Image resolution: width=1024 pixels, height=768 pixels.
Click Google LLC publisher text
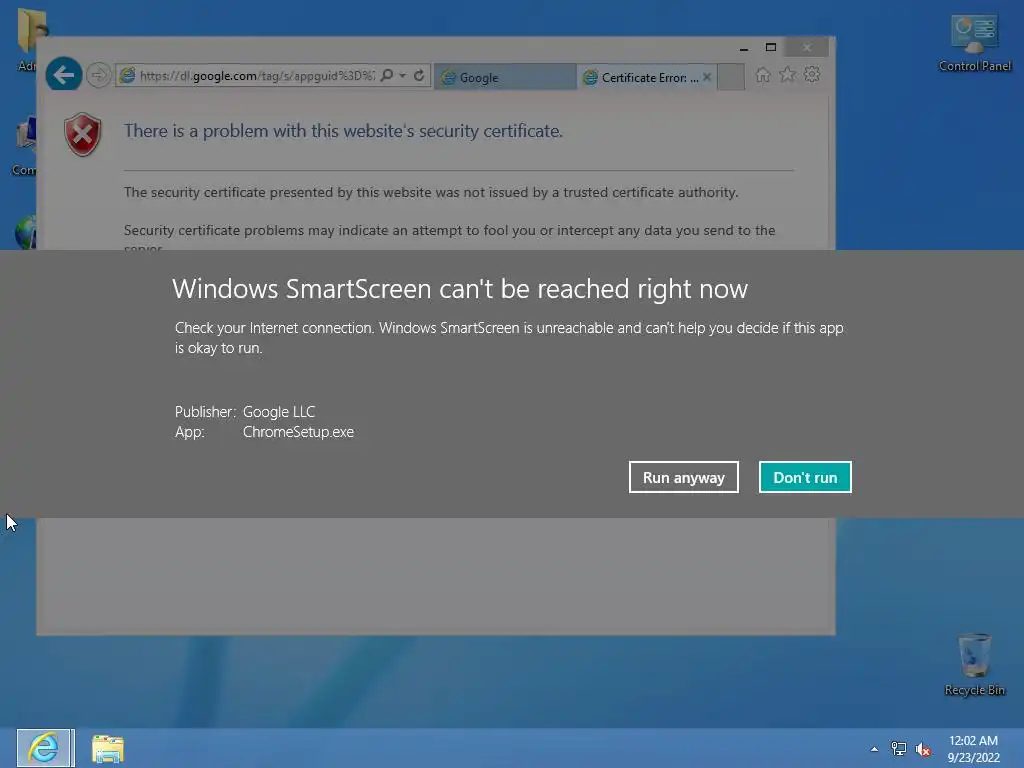pos(279,412)
